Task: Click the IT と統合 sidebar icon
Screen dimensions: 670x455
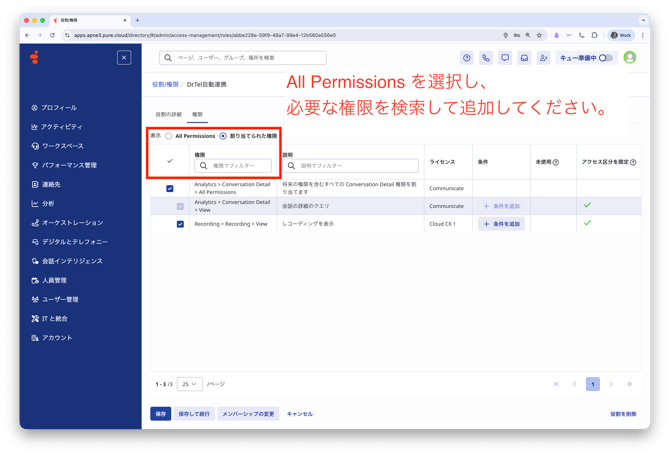Action: (x=35, y=319)
